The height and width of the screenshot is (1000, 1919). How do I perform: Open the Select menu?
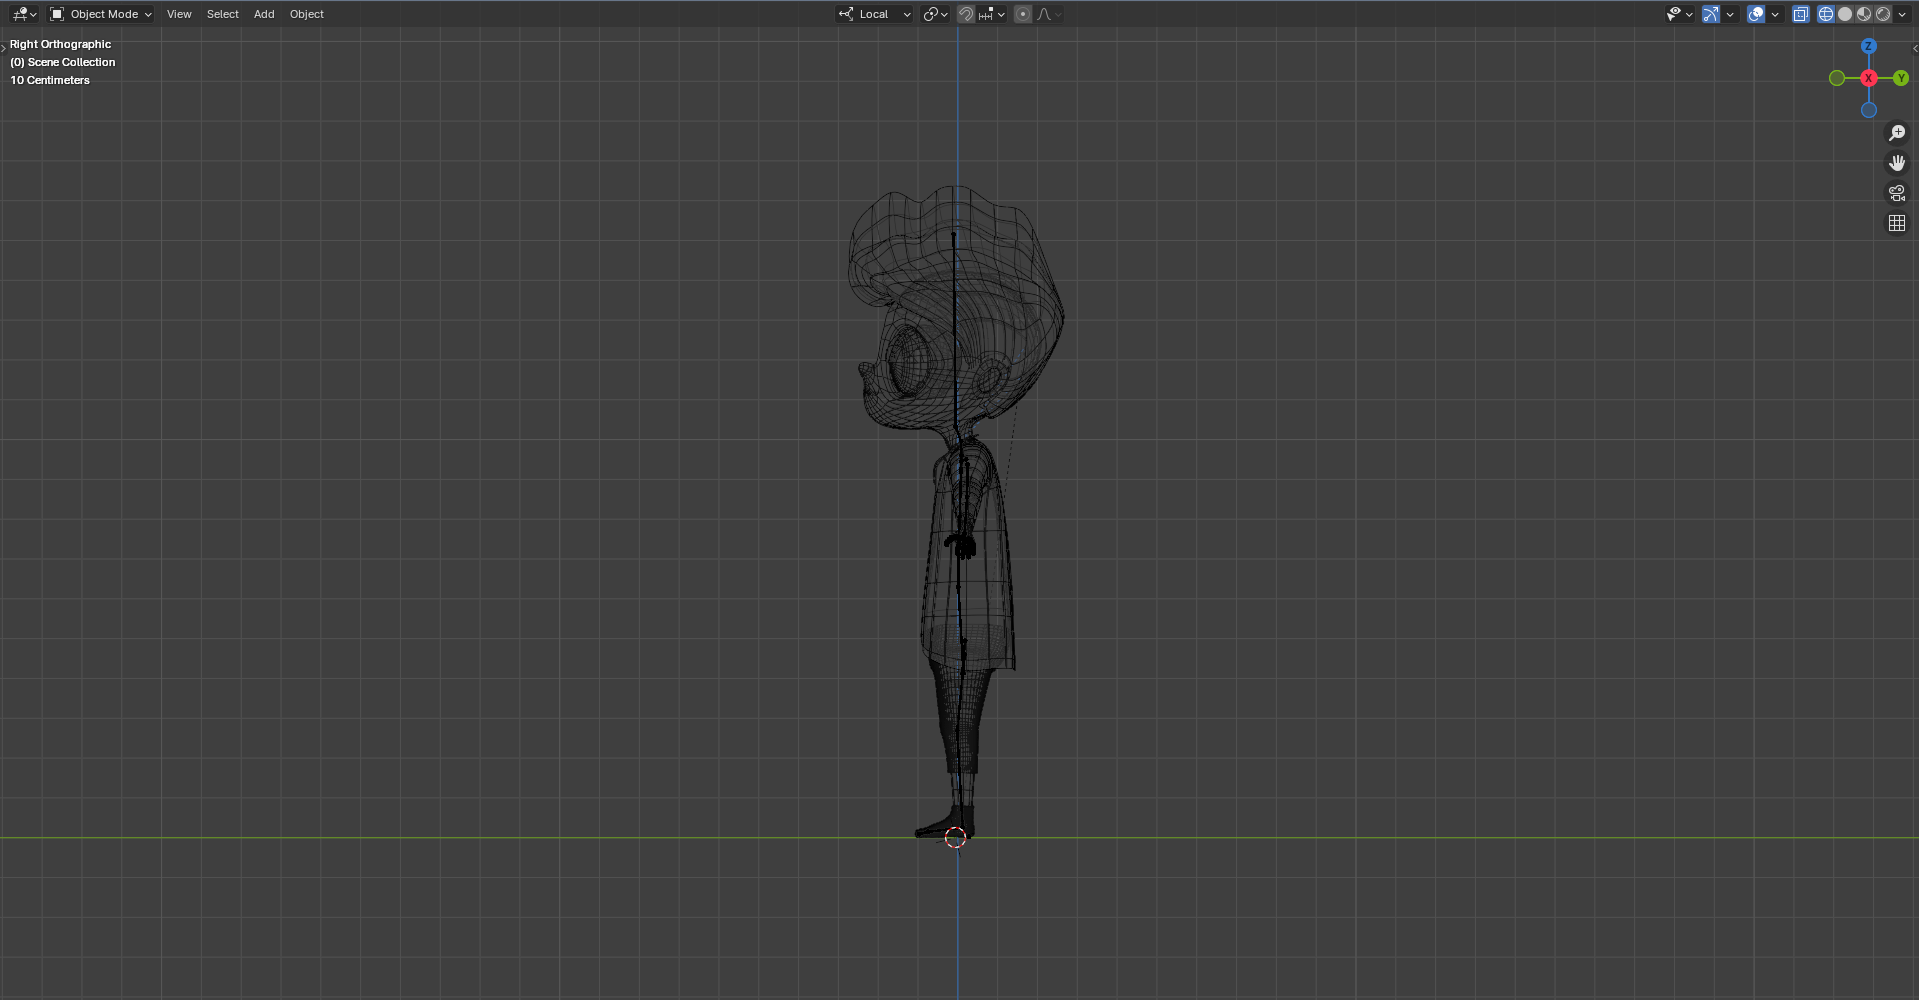coord(222,14)
